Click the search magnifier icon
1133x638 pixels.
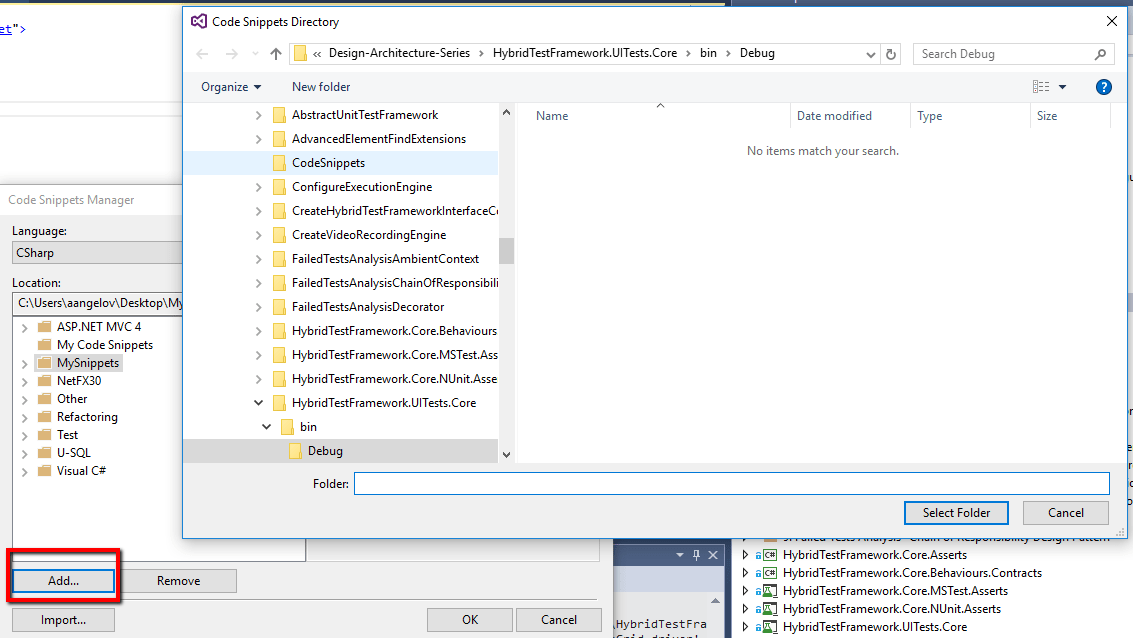tap(1100, 54)
